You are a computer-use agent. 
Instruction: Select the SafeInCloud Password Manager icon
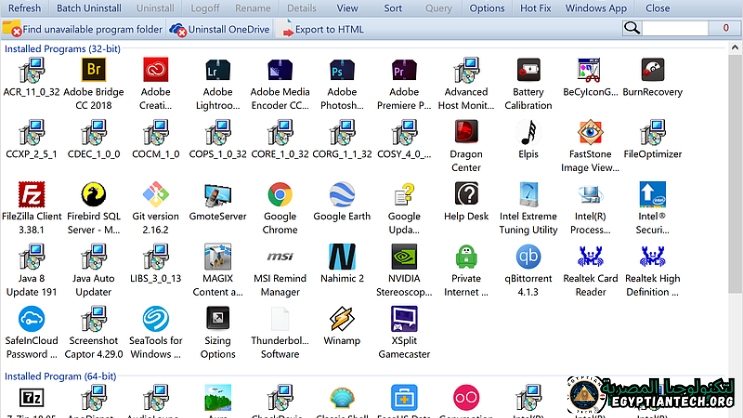[31, 318]
